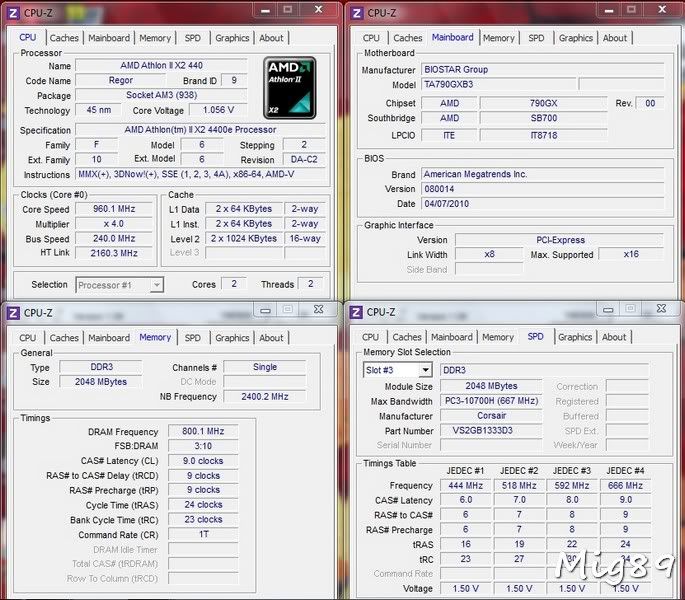This screenshot has width=685, height=600.
Task: Open the Slot #3 memory slot dropdown
Action: pyautogui.click(x=398, y=370)
